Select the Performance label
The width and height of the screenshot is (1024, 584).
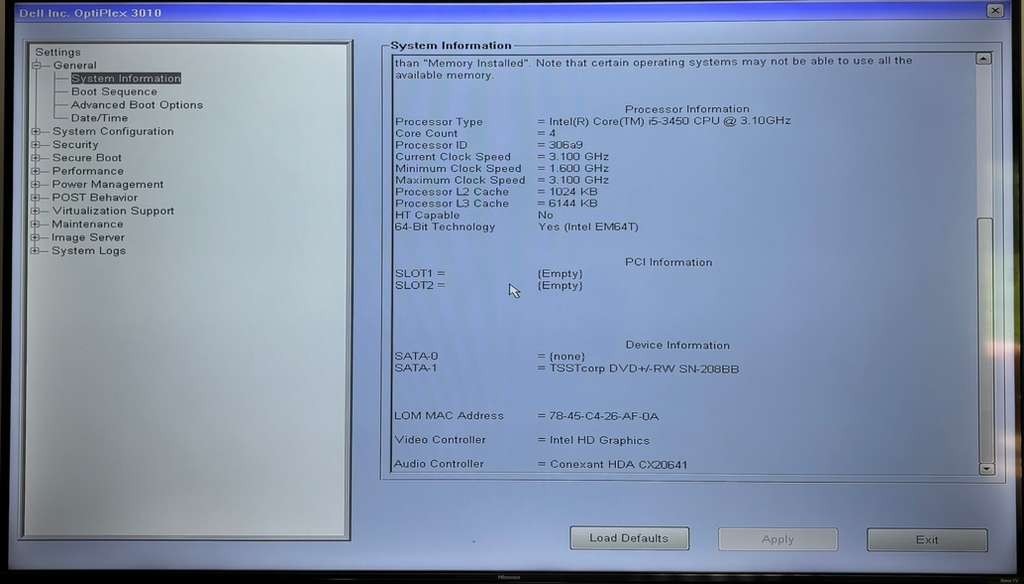coord(88,171)
